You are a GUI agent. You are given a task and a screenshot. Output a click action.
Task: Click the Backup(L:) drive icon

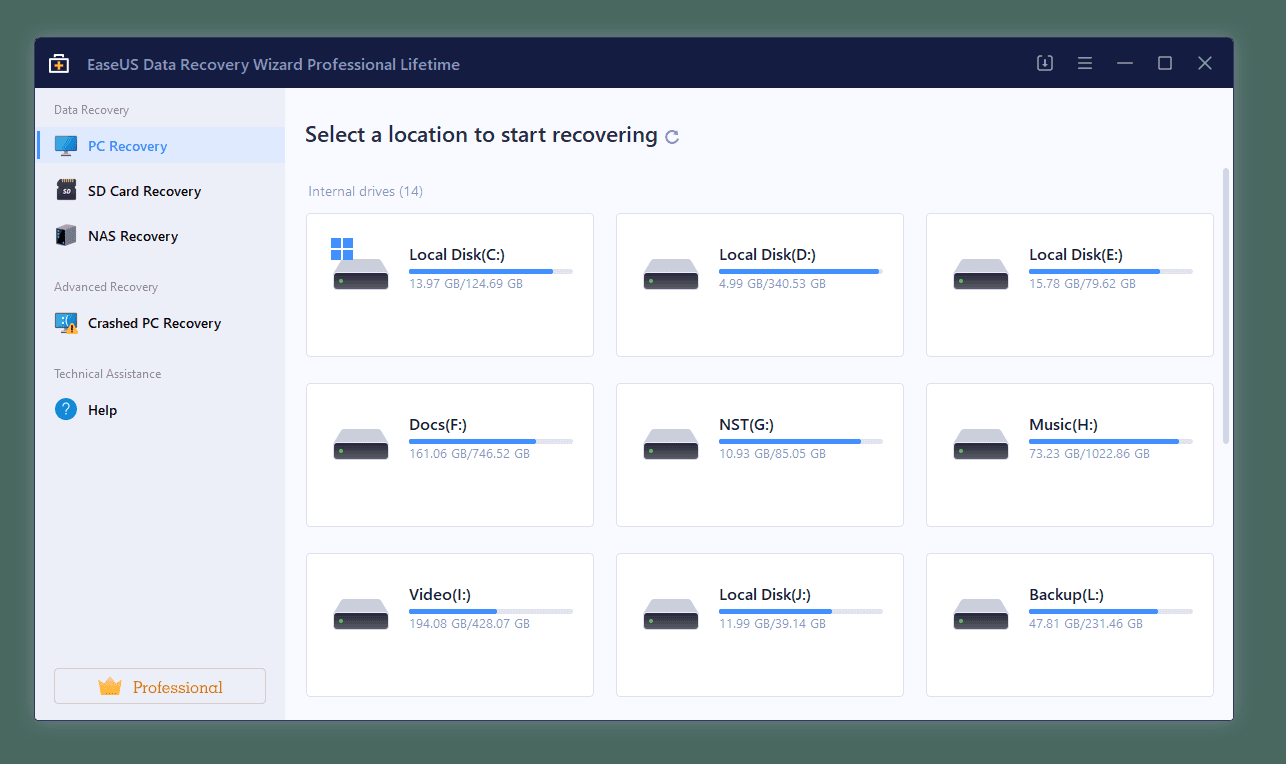(980, 615)
